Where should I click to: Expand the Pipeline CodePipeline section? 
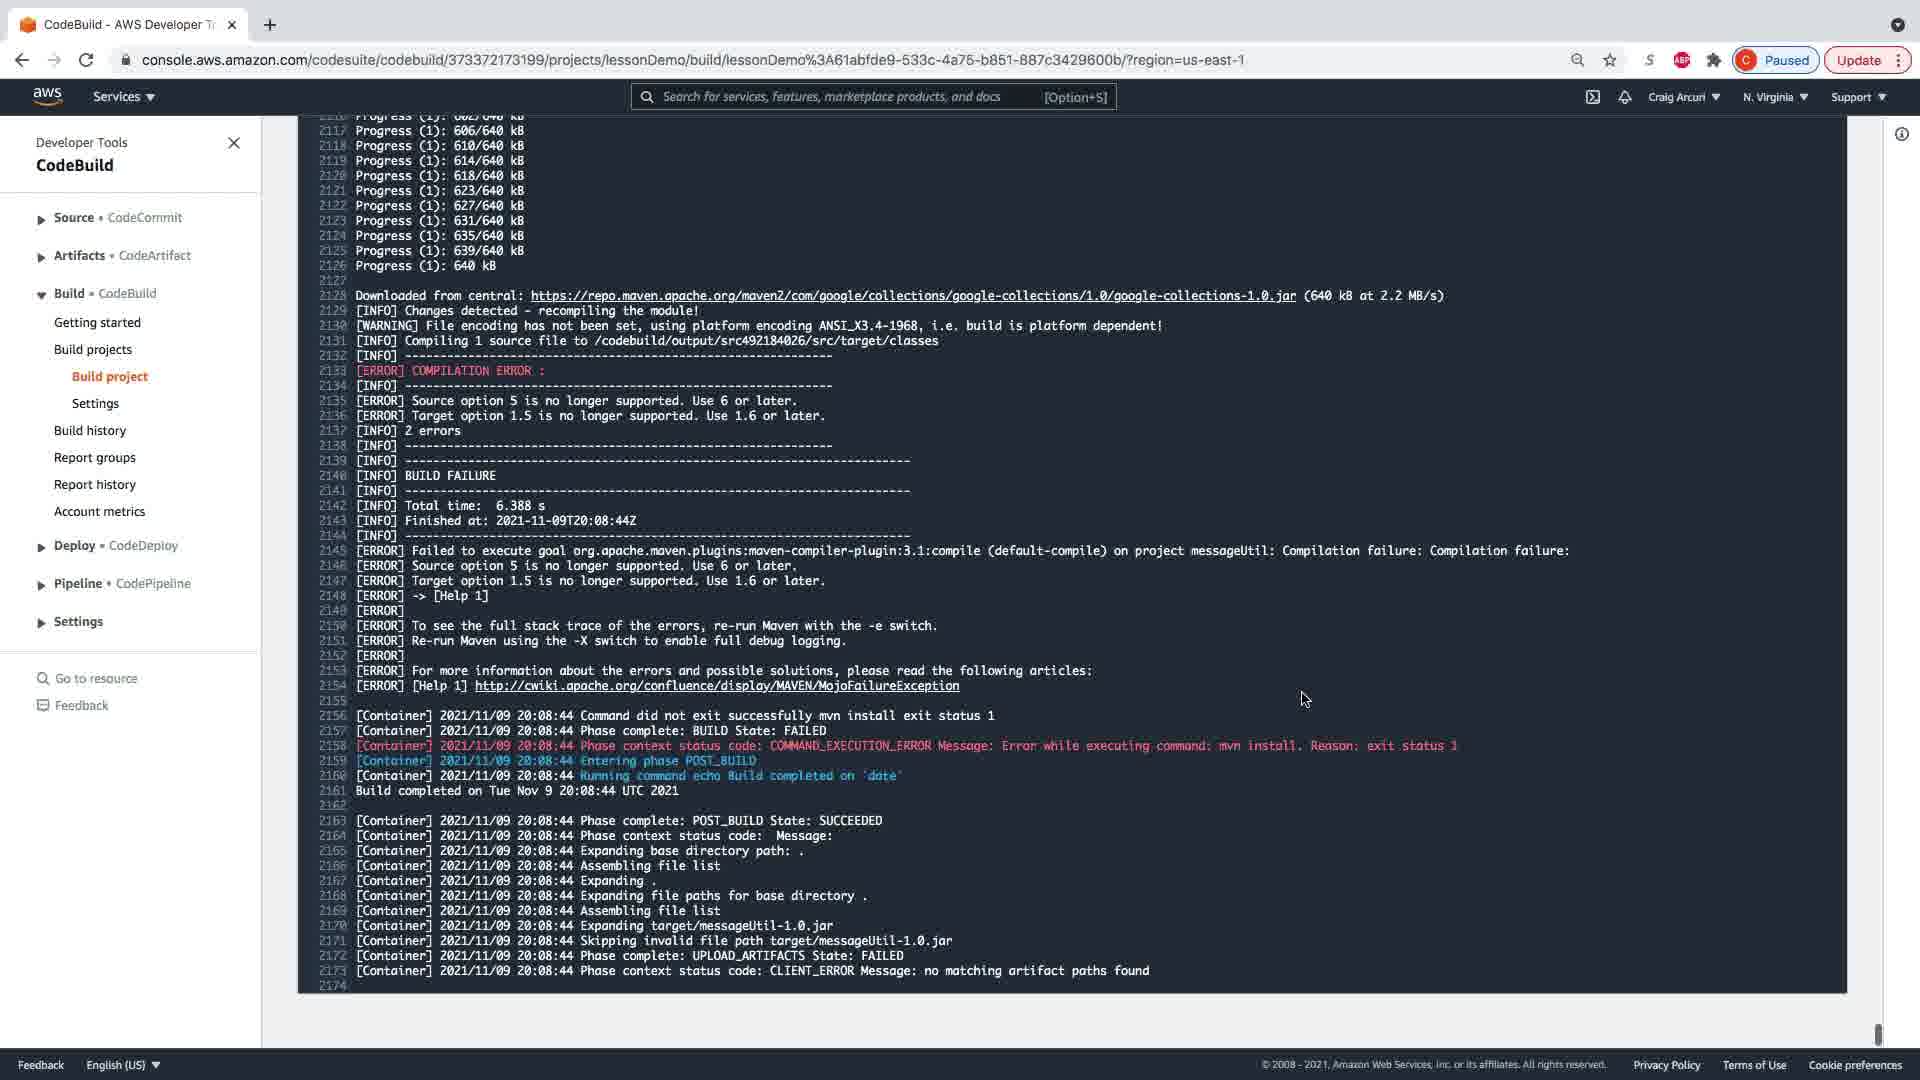pyautogui.click(x=41, y=585)
